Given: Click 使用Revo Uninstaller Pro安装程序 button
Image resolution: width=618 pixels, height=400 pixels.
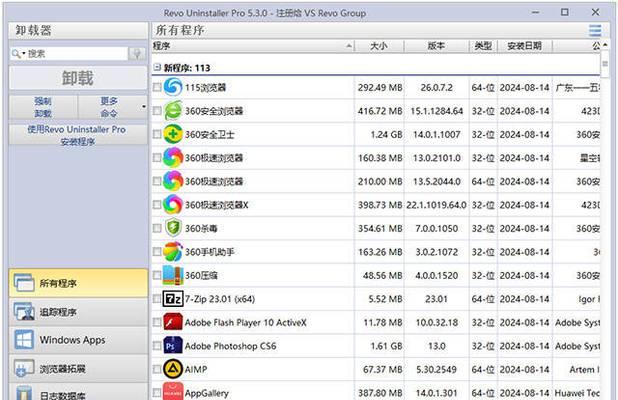Looking at the screenshot, I should (x=78, y=135).
